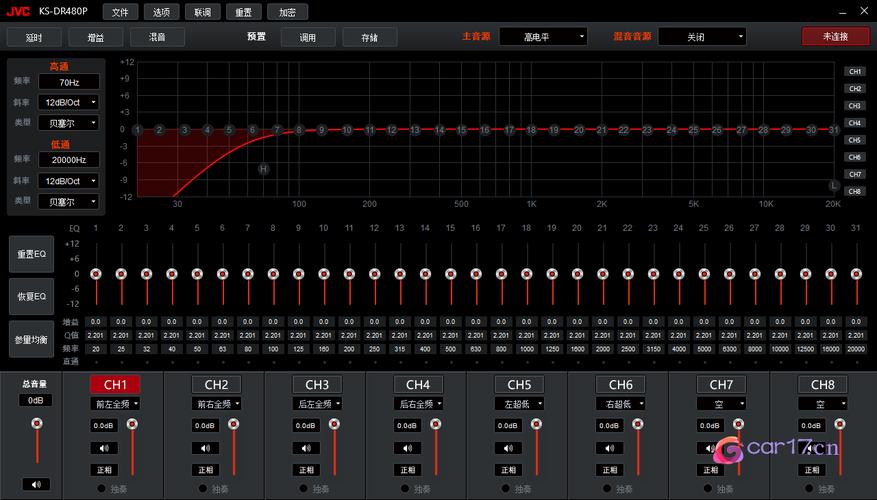Click the master volume slider handle
The width and height of the screenshot is (877, 500).
tap(36, 427)
